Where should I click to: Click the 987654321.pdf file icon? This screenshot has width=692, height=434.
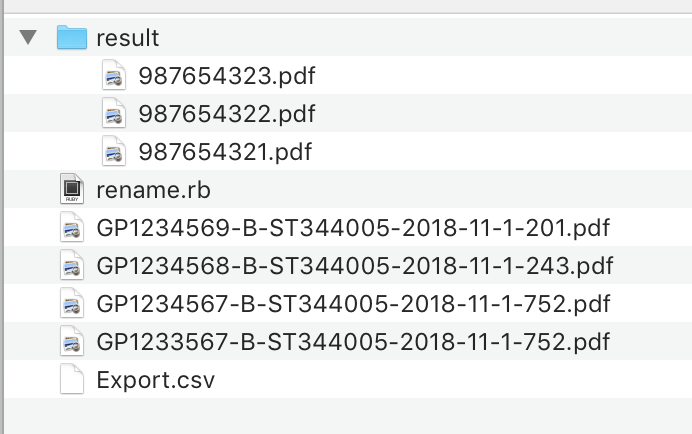click(114, 152)
